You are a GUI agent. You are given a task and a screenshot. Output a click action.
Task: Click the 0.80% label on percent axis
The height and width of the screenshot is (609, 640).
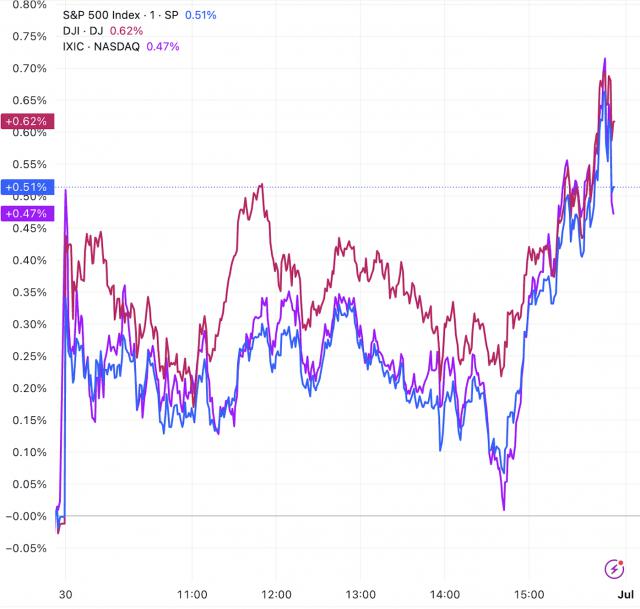click(26, 5)
